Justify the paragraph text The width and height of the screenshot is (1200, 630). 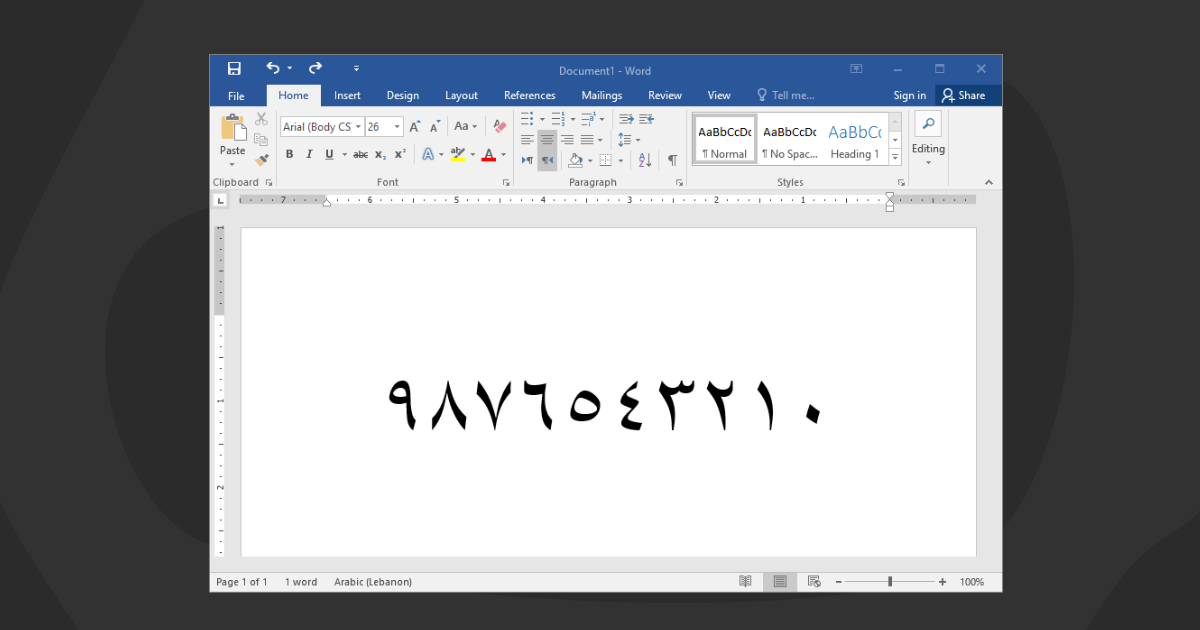587,140
